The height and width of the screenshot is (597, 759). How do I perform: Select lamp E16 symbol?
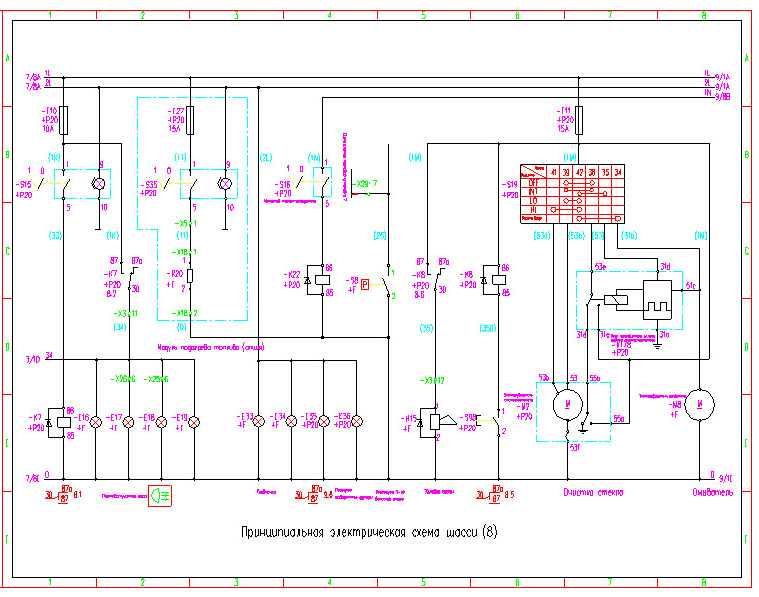tap(96, 422)
